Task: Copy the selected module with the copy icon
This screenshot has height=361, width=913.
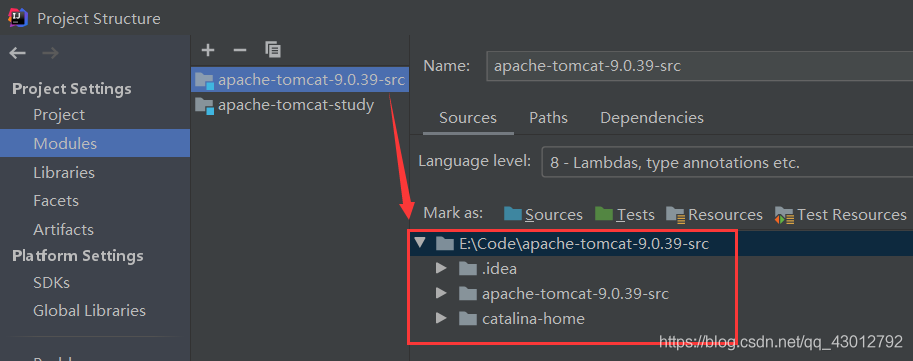Action: pyautogui.click(x=273, y=50)
